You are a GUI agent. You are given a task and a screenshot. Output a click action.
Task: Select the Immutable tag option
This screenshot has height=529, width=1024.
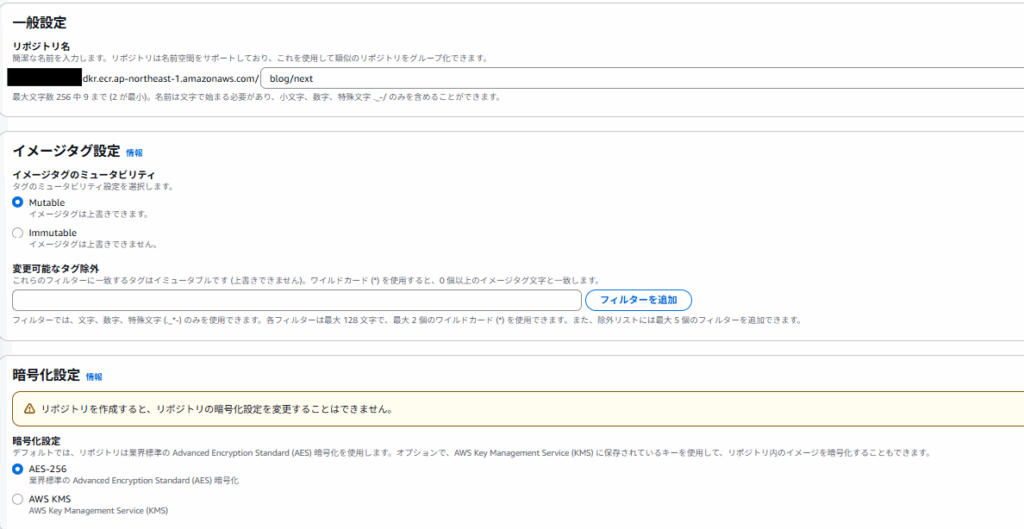tap(17, 233)
